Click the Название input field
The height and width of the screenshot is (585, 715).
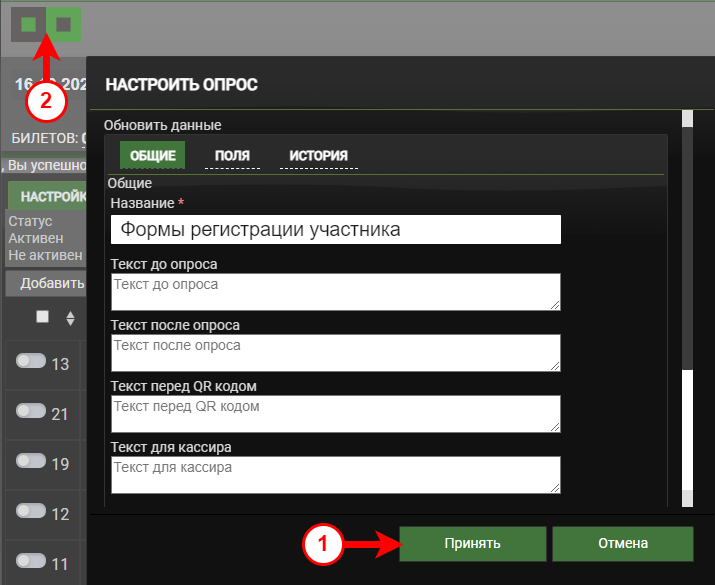coord(336,229)
